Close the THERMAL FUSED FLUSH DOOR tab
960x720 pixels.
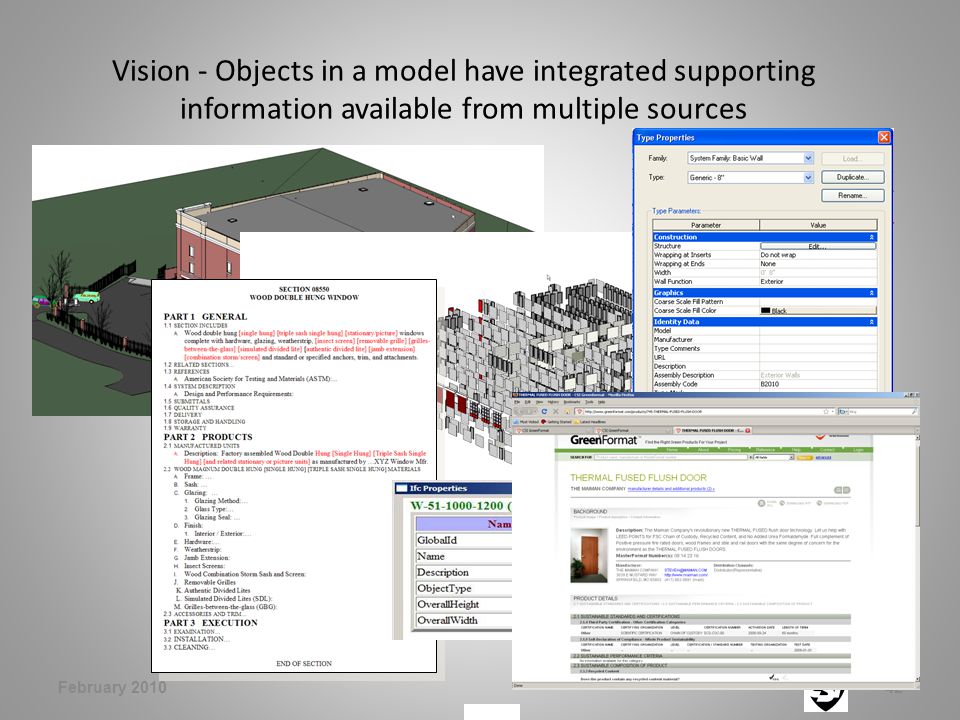click(748, 430)
